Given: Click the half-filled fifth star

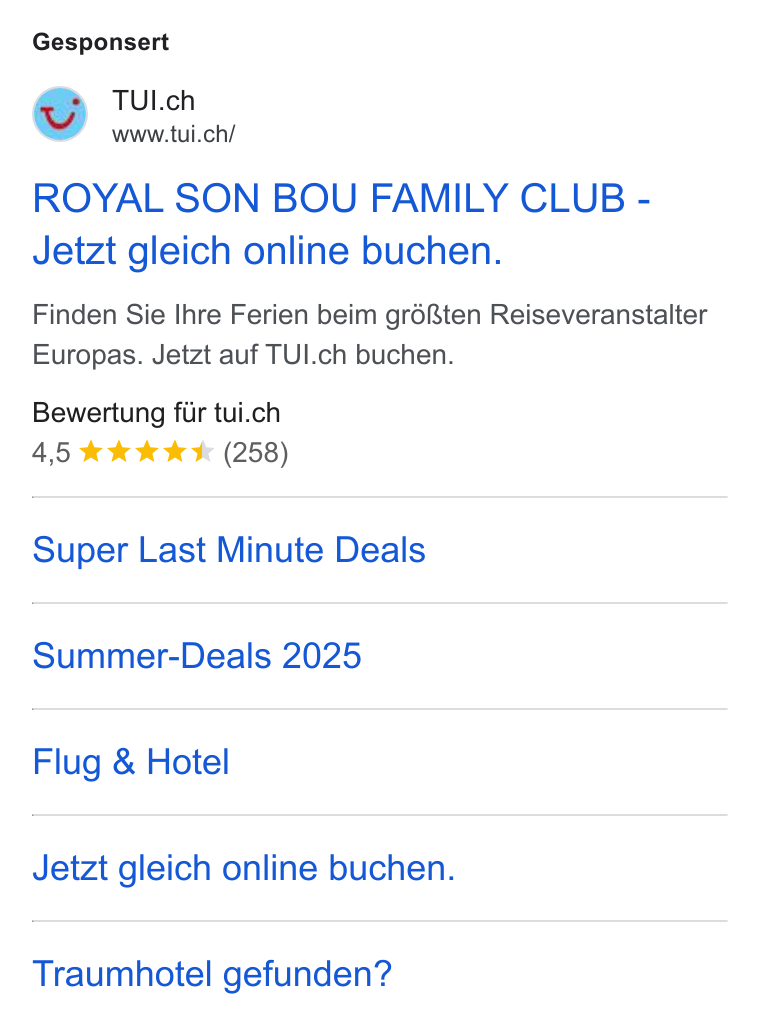Looking at the screenshot, I should pyautogui.click(x=202, y=451).
